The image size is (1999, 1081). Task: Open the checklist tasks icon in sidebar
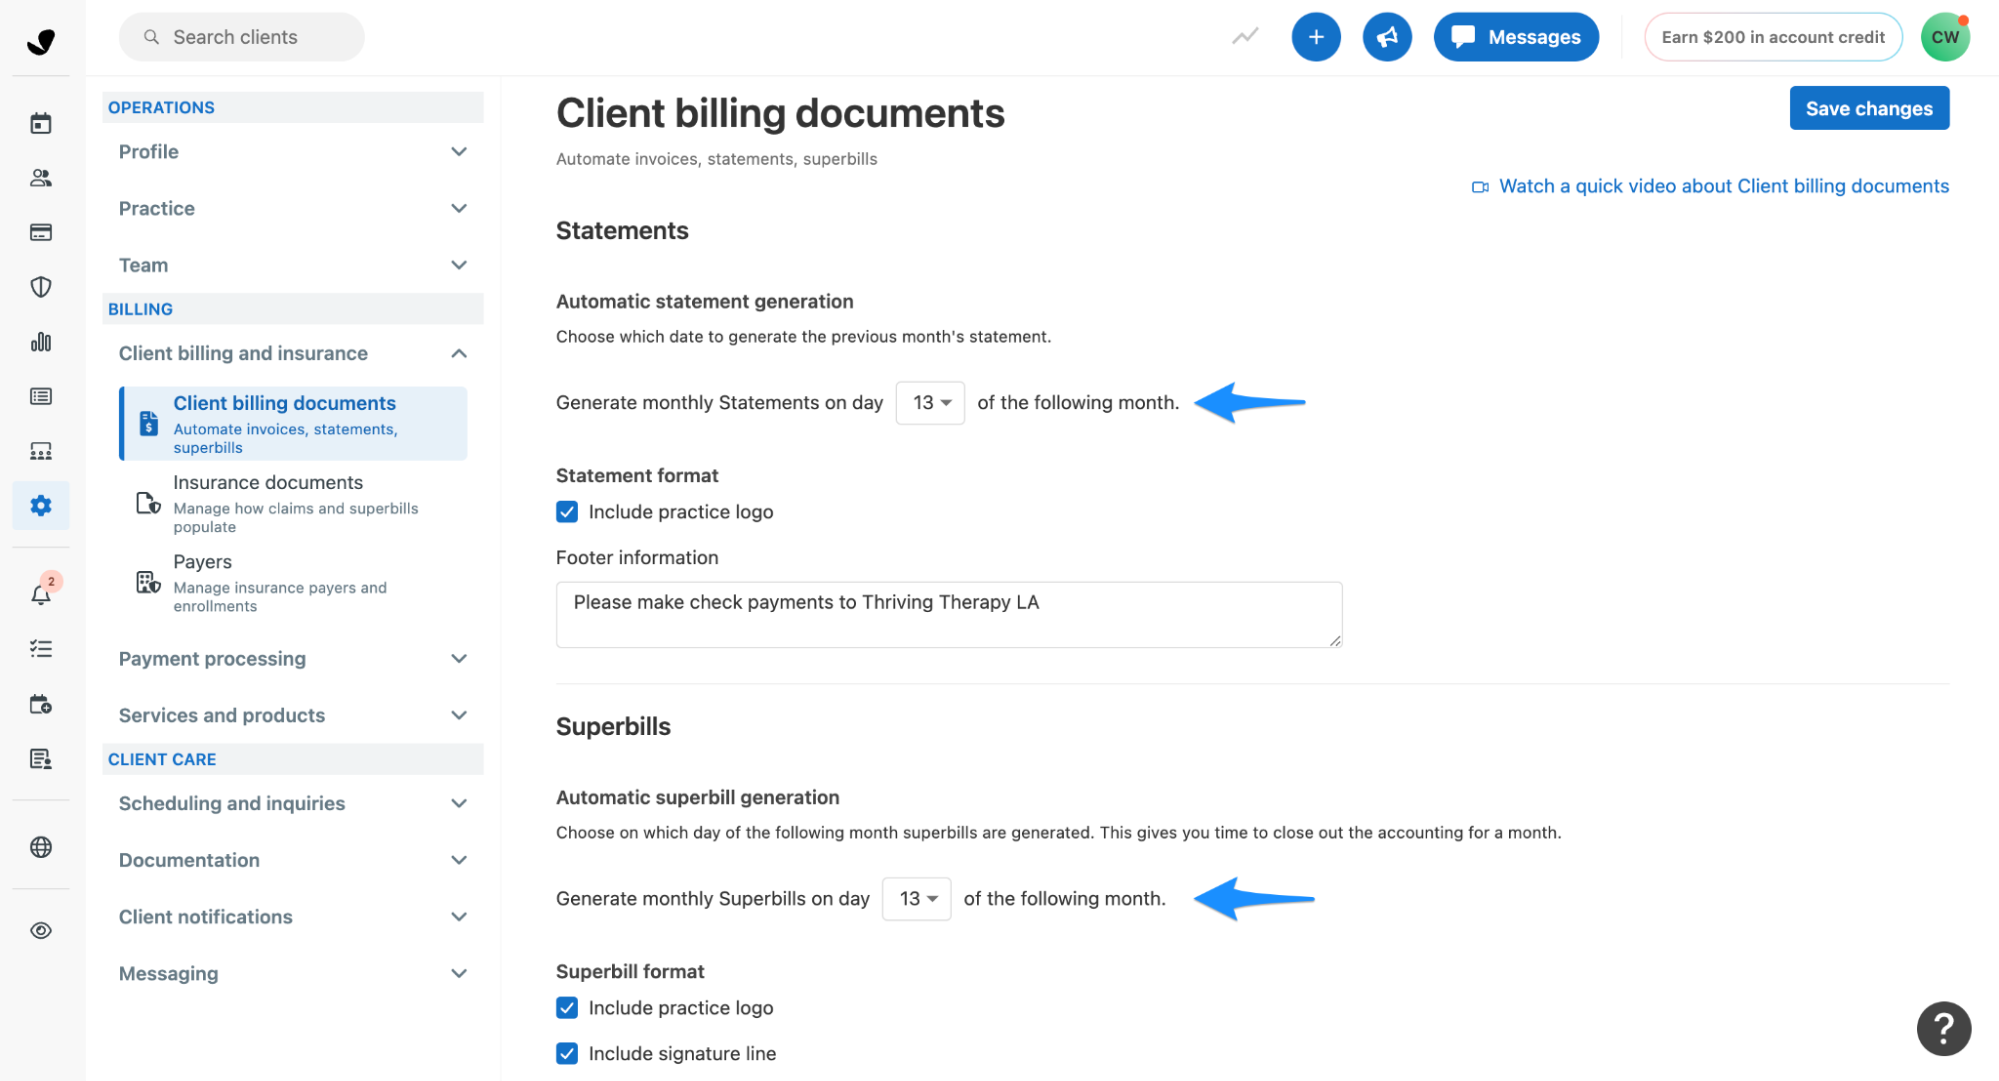pos(41,649)
